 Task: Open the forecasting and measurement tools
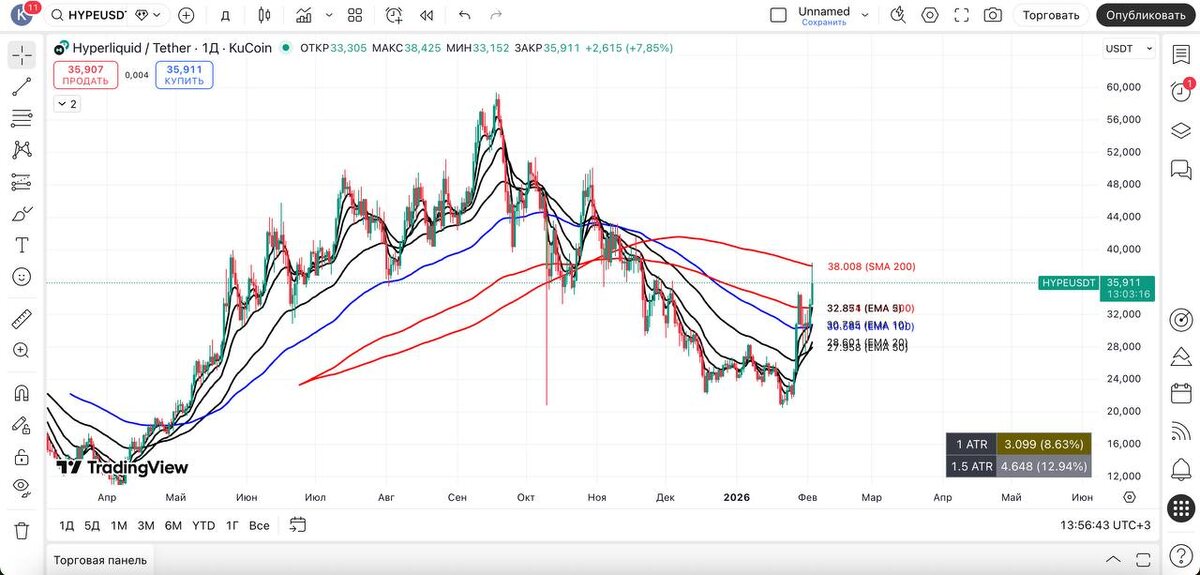[x=22, y=182]
